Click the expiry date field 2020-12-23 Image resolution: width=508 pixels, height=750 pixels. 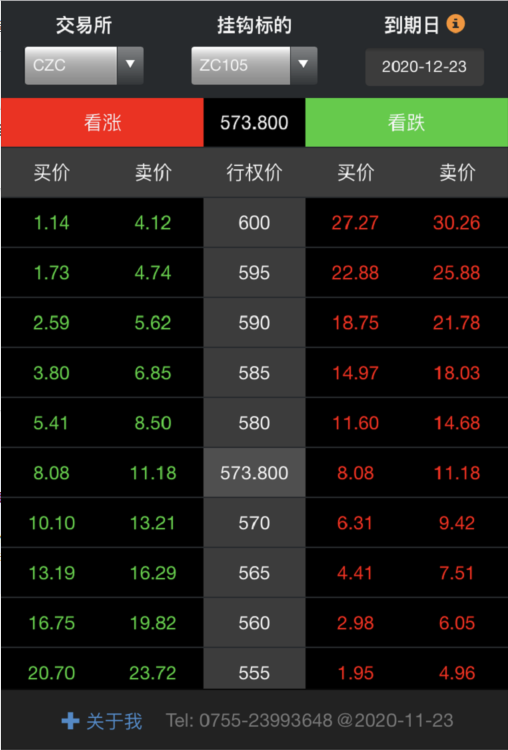(424, 66)
